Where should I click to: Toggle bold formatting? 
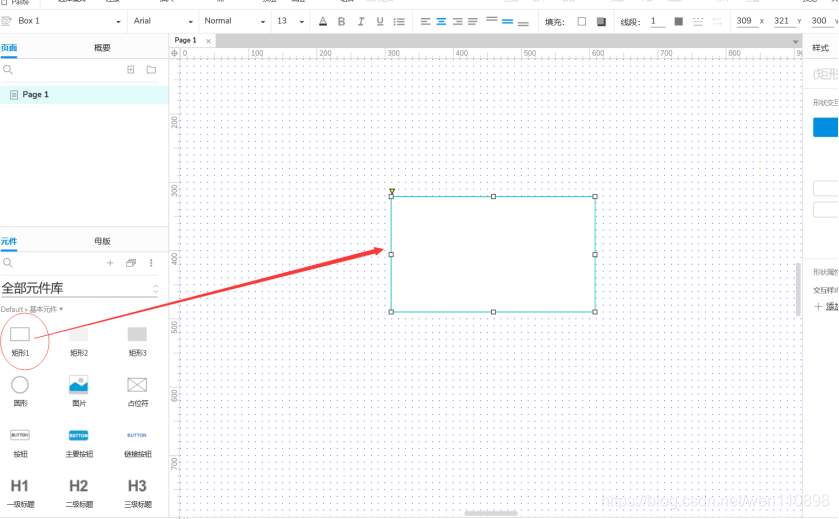pos(341,21)
